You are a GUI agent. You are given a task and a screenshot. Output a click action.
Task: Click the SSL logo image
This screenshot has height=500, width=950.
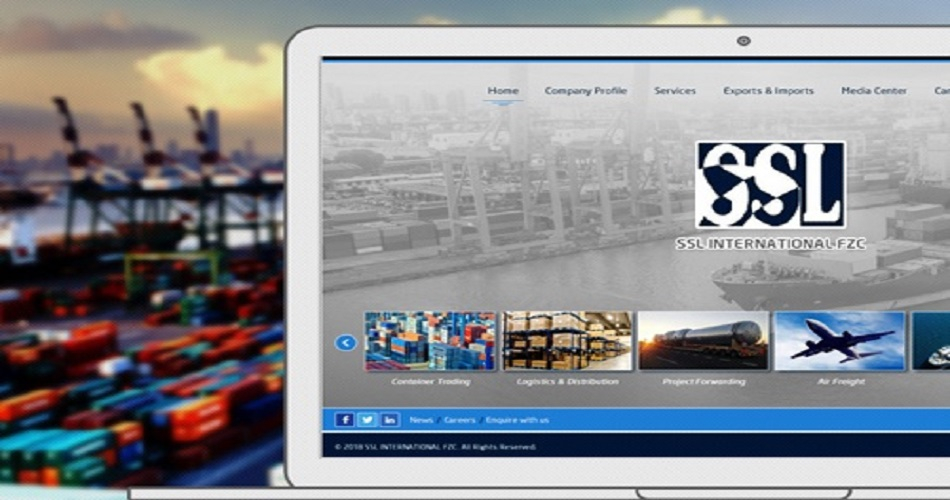(770, 185)
